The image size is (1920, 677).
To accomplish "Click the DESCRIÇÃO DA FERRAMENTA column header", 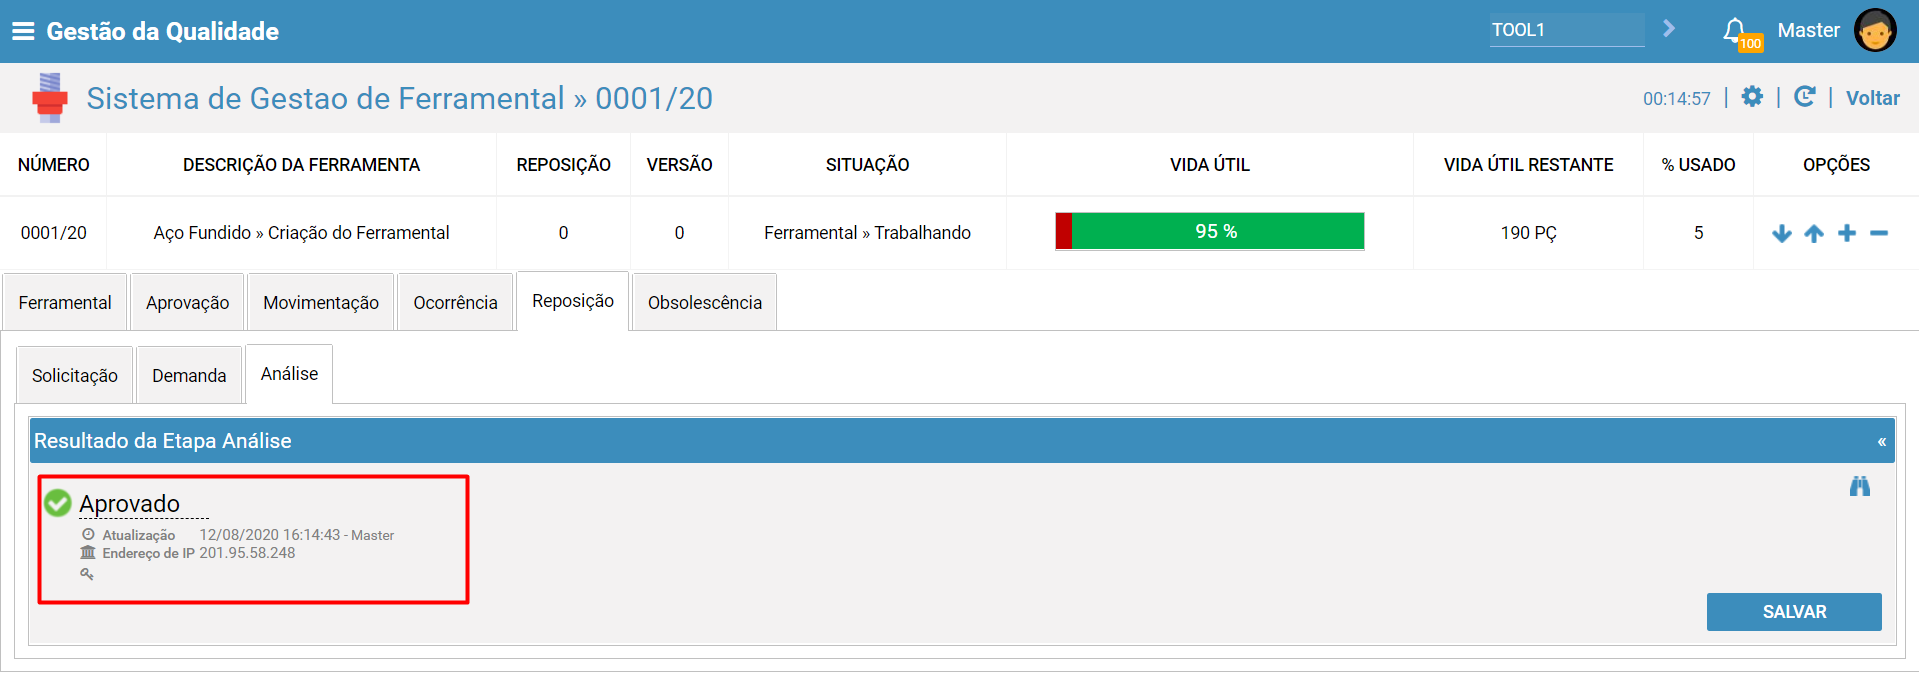I will (x=301, y=165).
